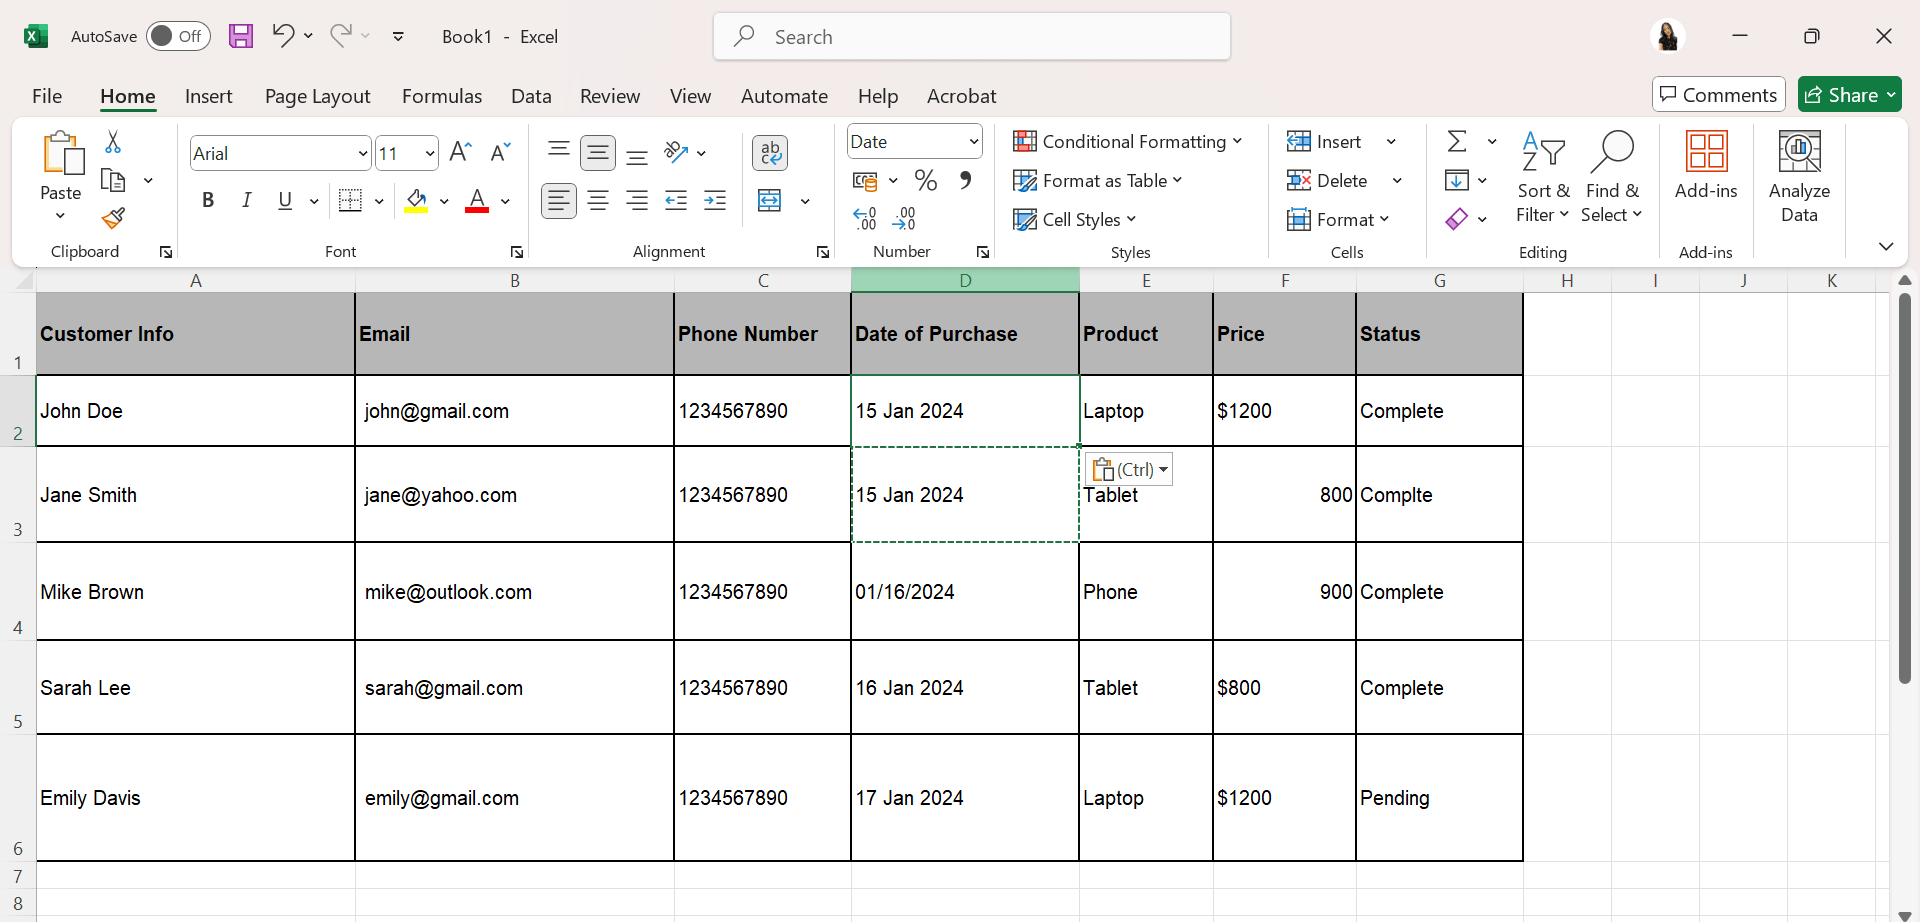Expand the Date number format dropdown
The height and width of the screenshot is (922, 1920).
(973, 142)
